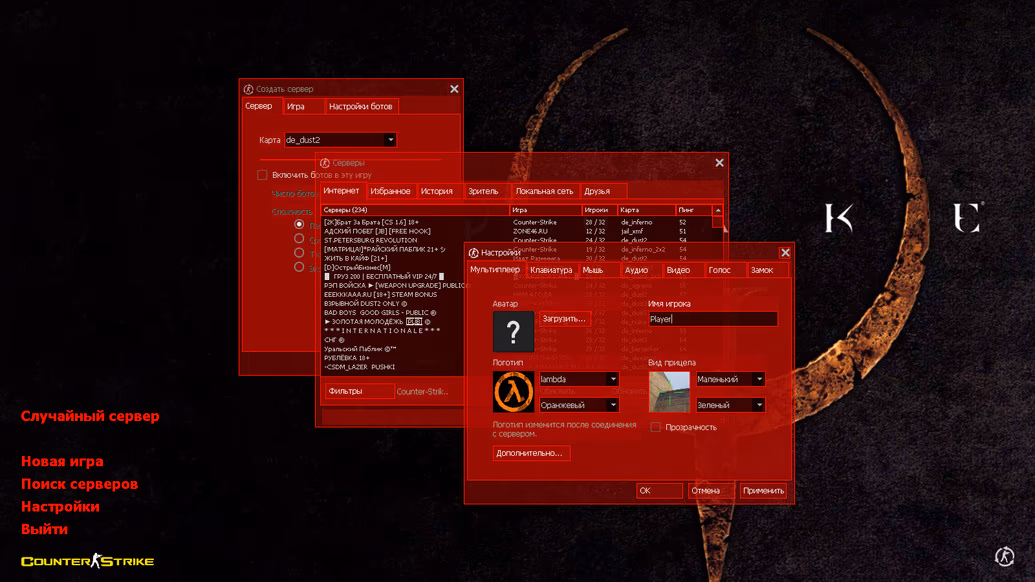Screen dimensions: 1035x582
Task: Close the Серверы server browser window
Action: (719, 163)
